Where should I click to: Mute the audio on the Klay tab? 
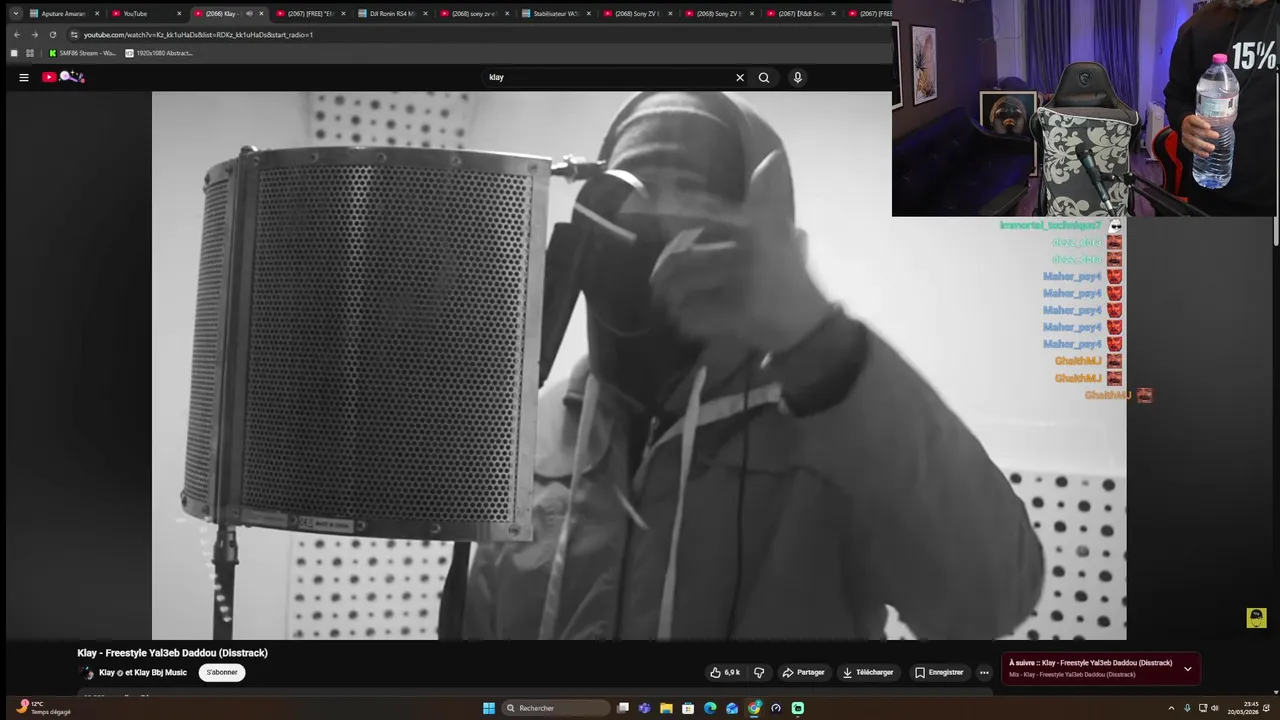249,13
